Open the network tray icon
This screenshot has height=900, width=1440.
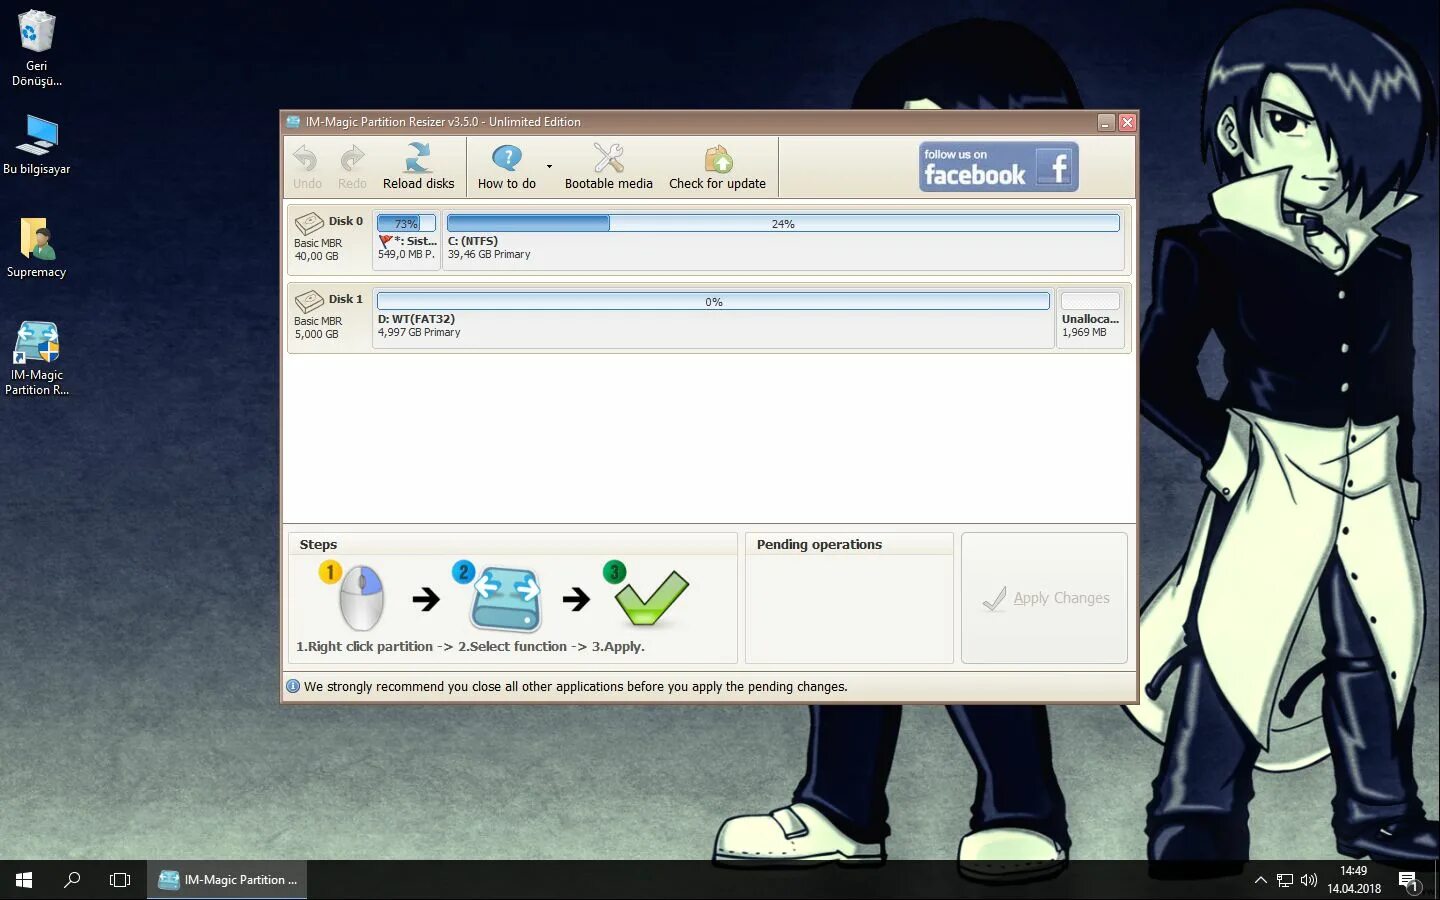[x=1285, y=880]
